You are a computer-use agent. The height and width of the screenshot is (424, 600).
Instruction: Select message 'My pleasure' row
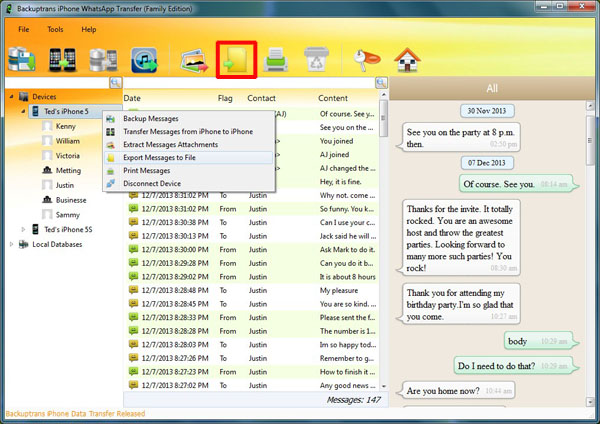tap(252, 290)
